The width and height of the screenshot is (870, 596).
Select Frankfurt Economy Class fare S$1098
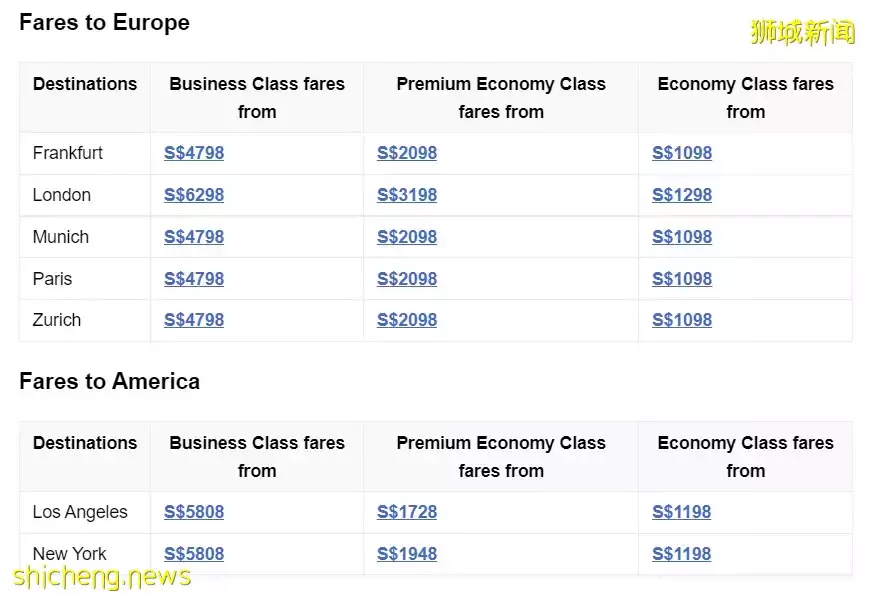click(x=682, y=153)
